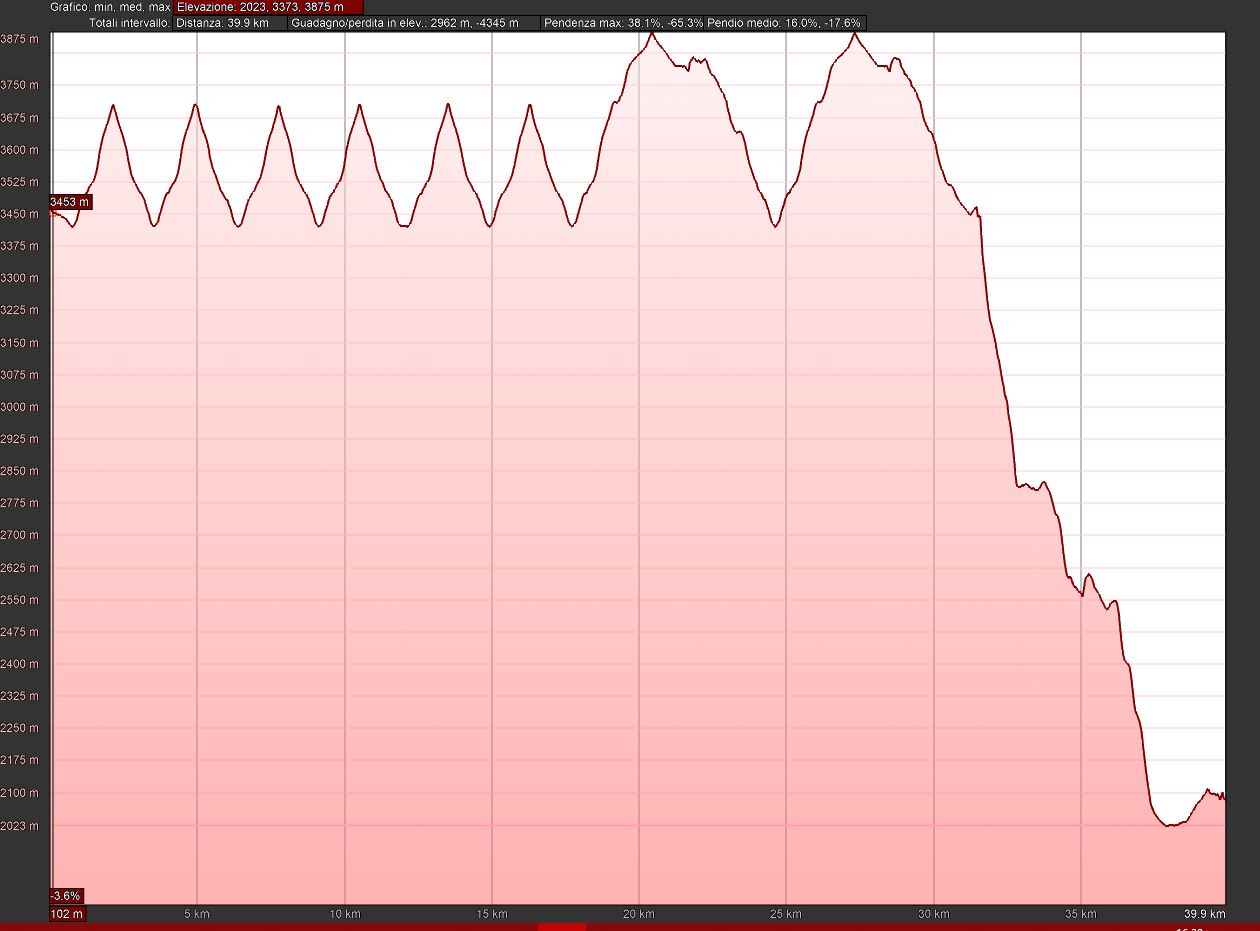
Task: Click the Grafico: min. med. max label
Action: [x=110, y=7]
